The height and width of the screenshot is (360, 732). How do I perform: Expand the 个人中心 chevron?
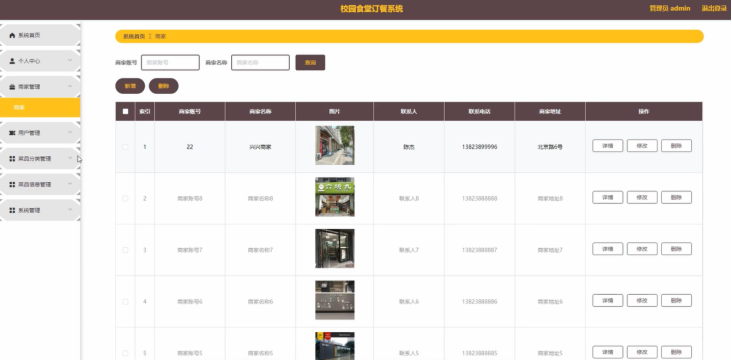(70, 61)
